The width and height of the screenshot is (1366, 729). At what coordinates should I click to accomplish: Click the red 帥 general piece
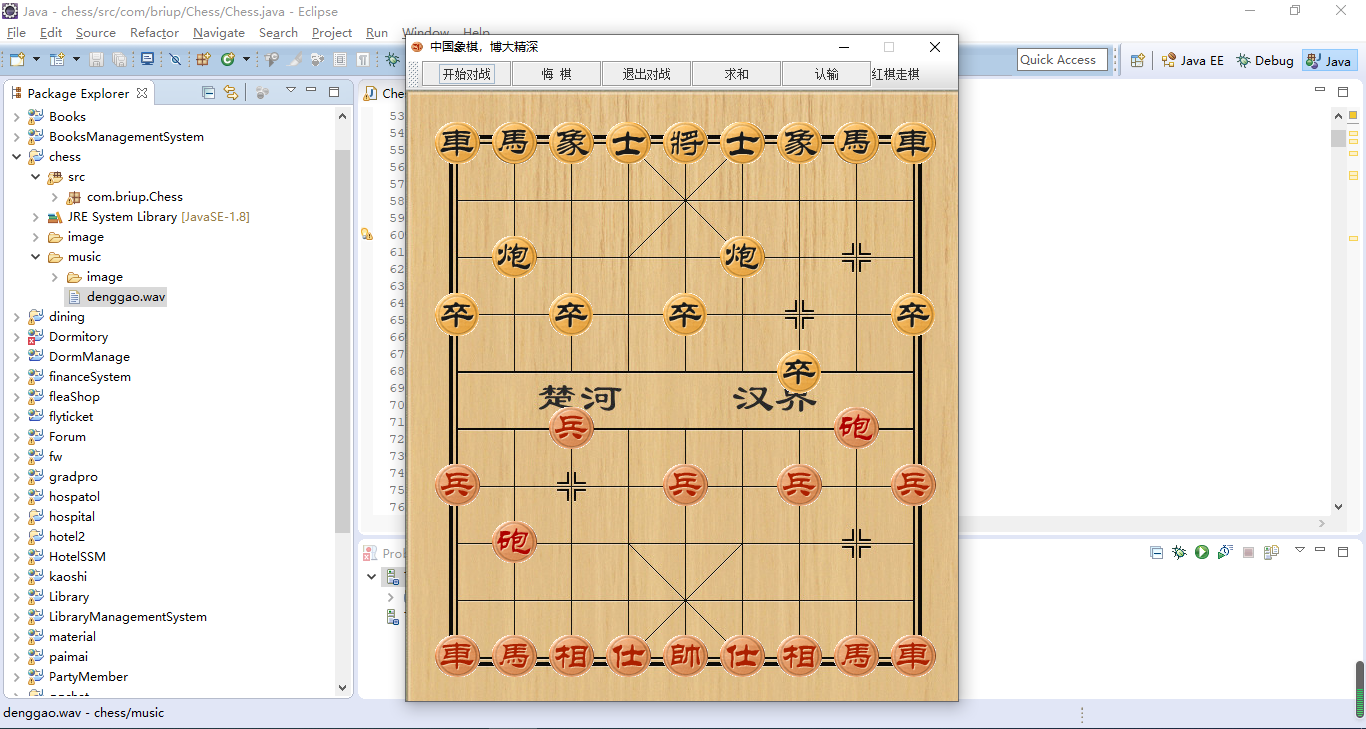[685, 657]
